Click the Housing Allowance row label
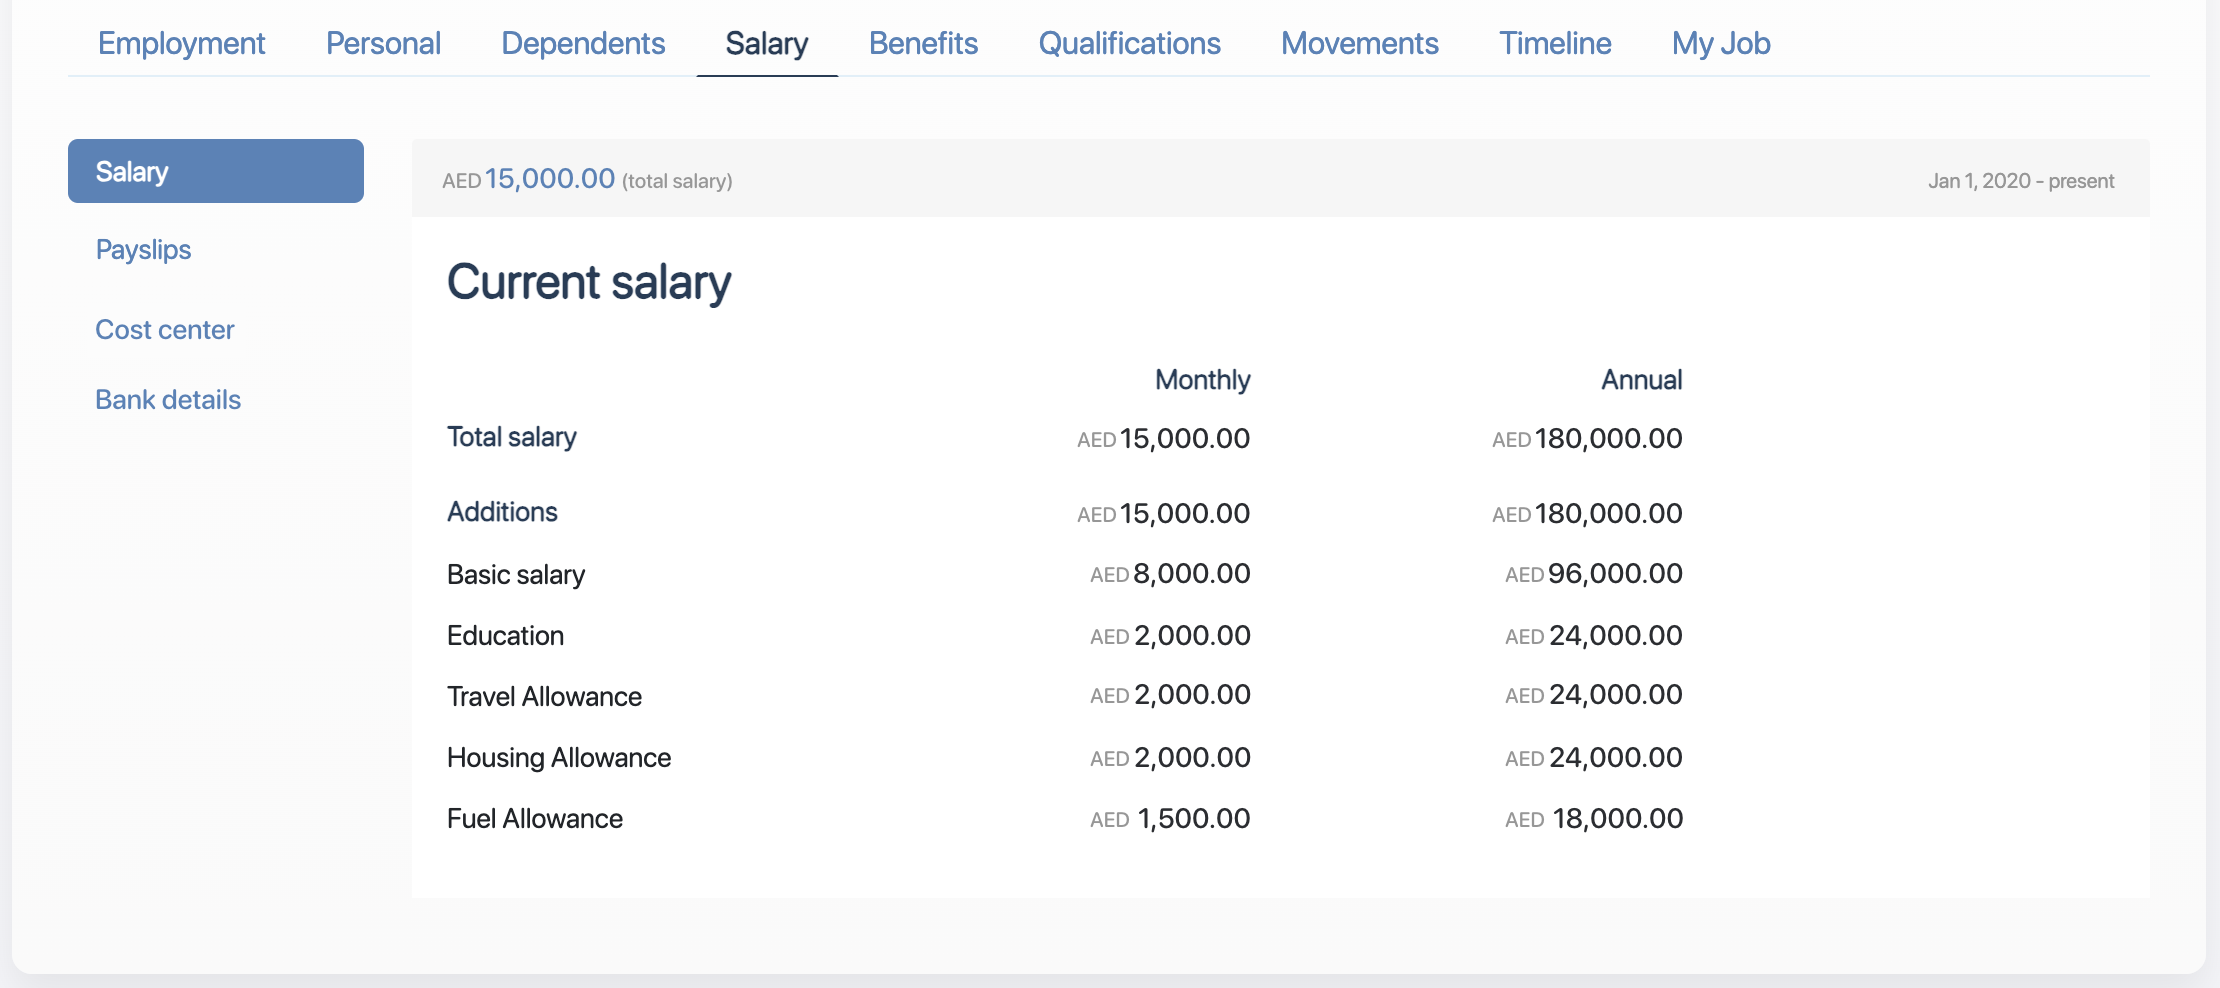The height and width of the screenshot is (988, 2220). point(558,758)
